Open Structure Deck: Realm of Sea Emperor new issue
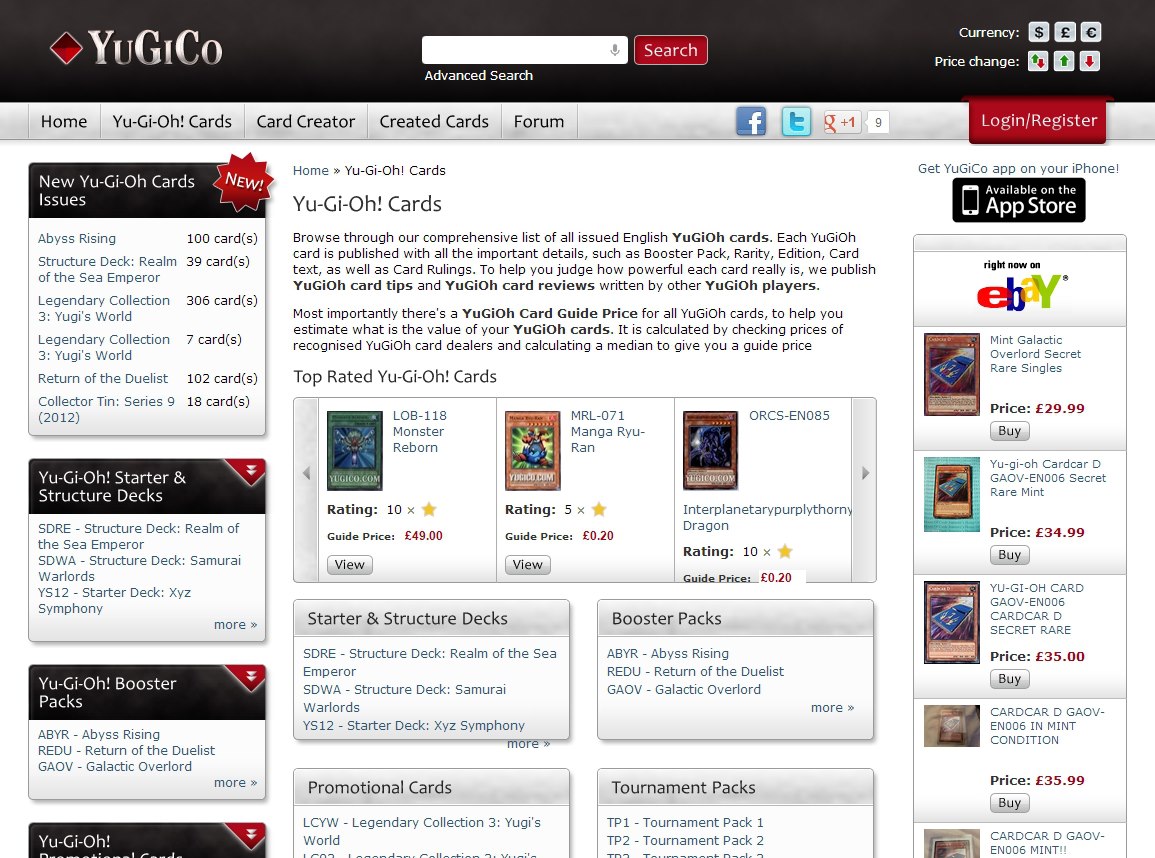The image size is (1155, 858). 108,270
